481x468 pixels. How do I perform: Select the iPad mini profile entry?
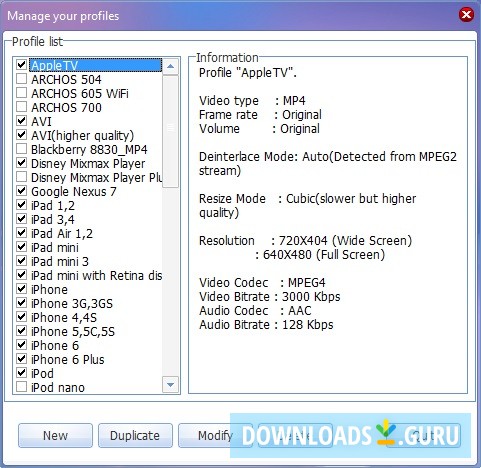[55, 247]
